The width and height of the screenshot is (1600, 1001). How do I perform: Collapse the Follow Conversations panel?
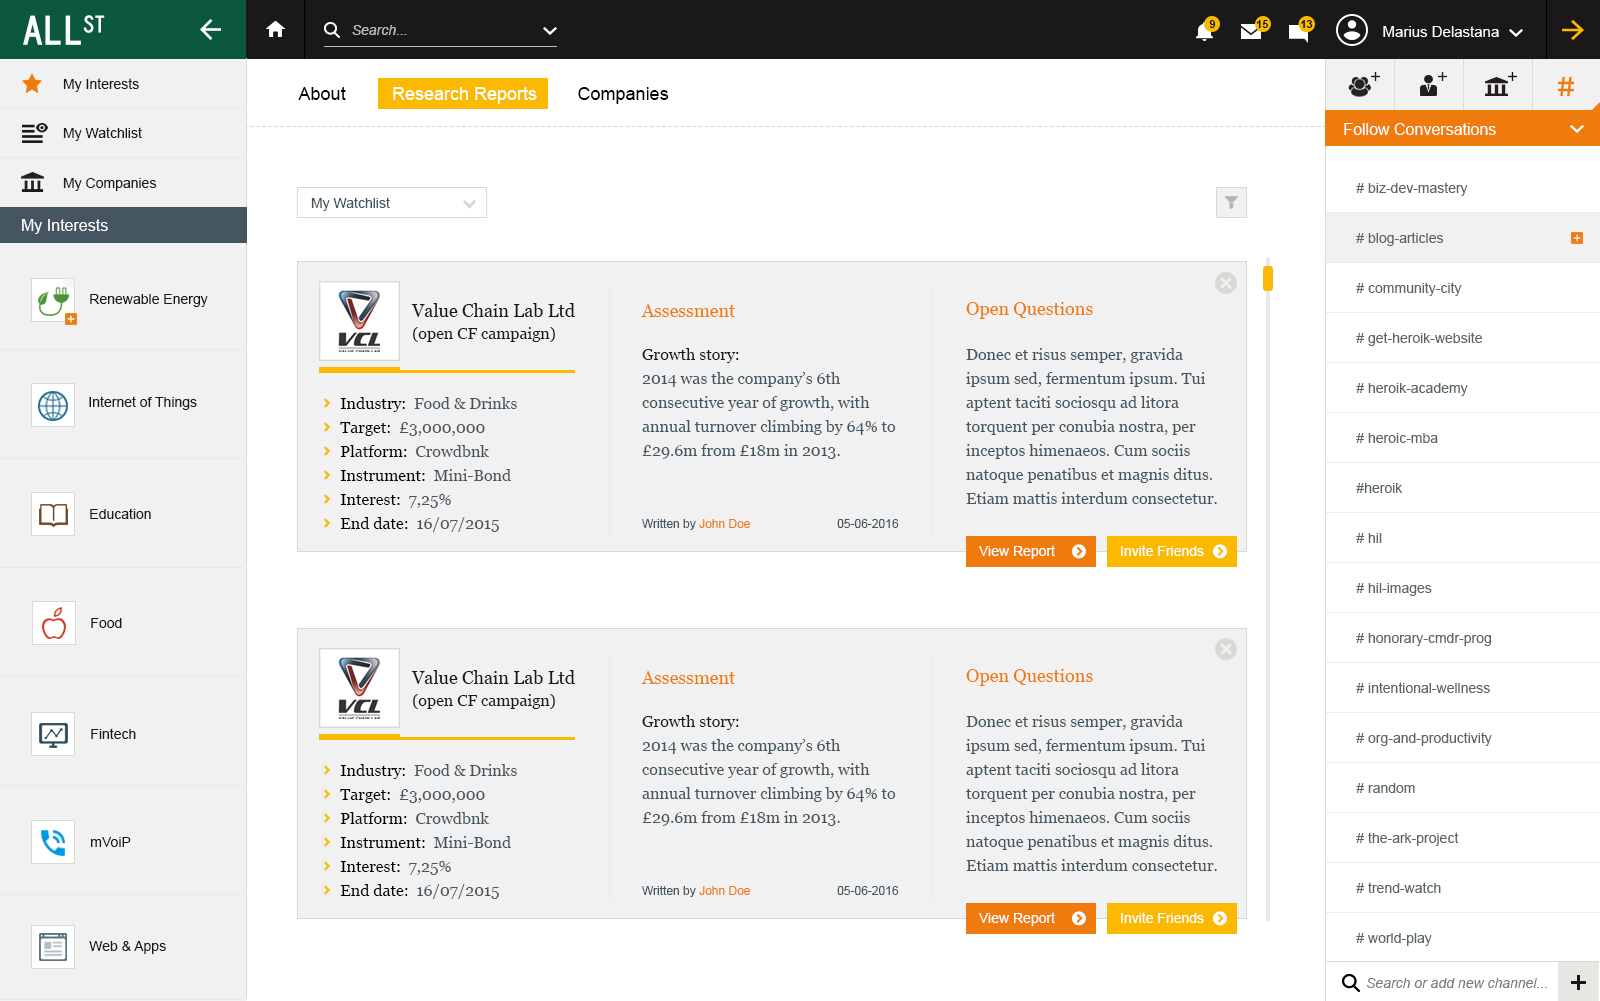1577,129
